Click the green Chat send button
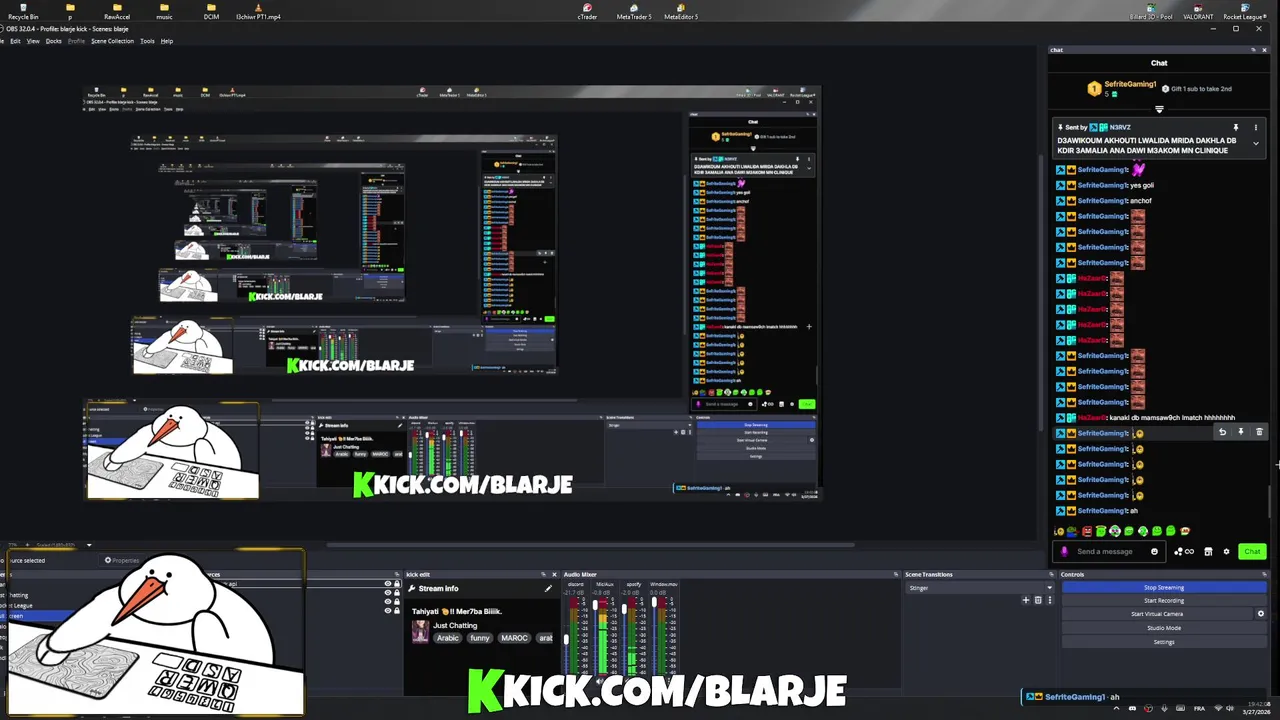This screenshot has width=1280, height=720. 1252,551
